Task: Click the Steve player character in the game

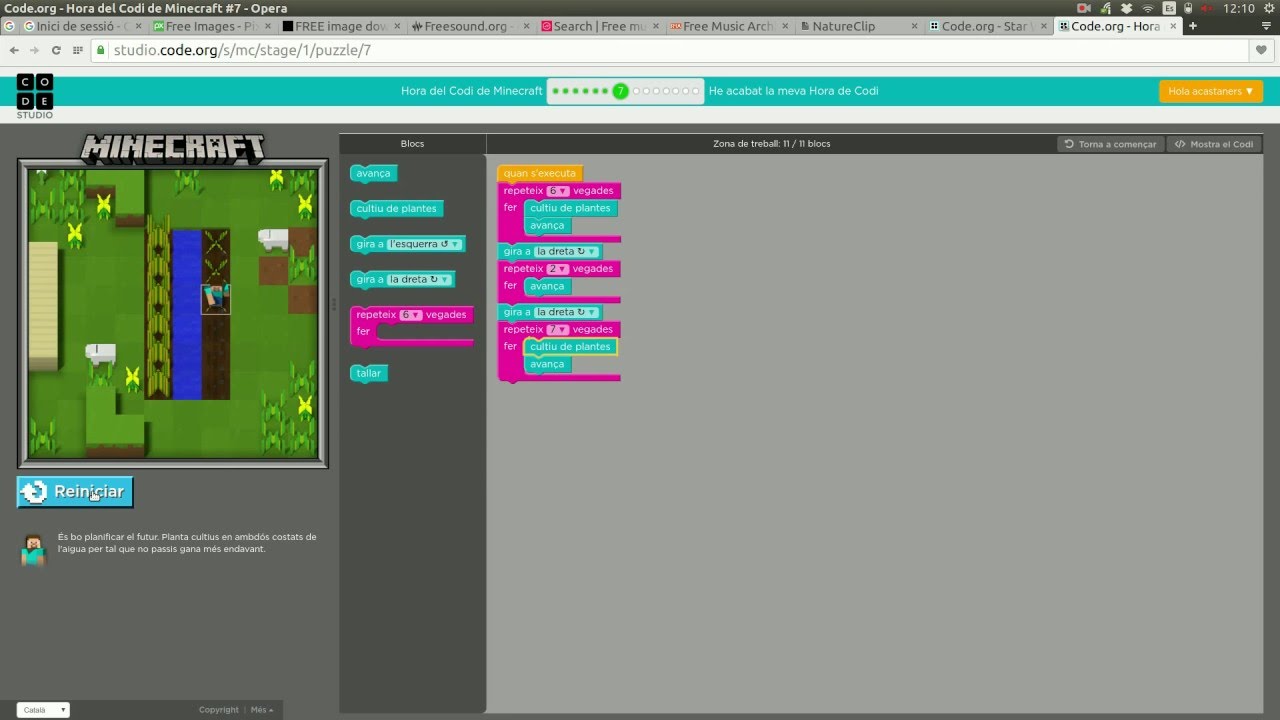Action: [x=216, y=298]
